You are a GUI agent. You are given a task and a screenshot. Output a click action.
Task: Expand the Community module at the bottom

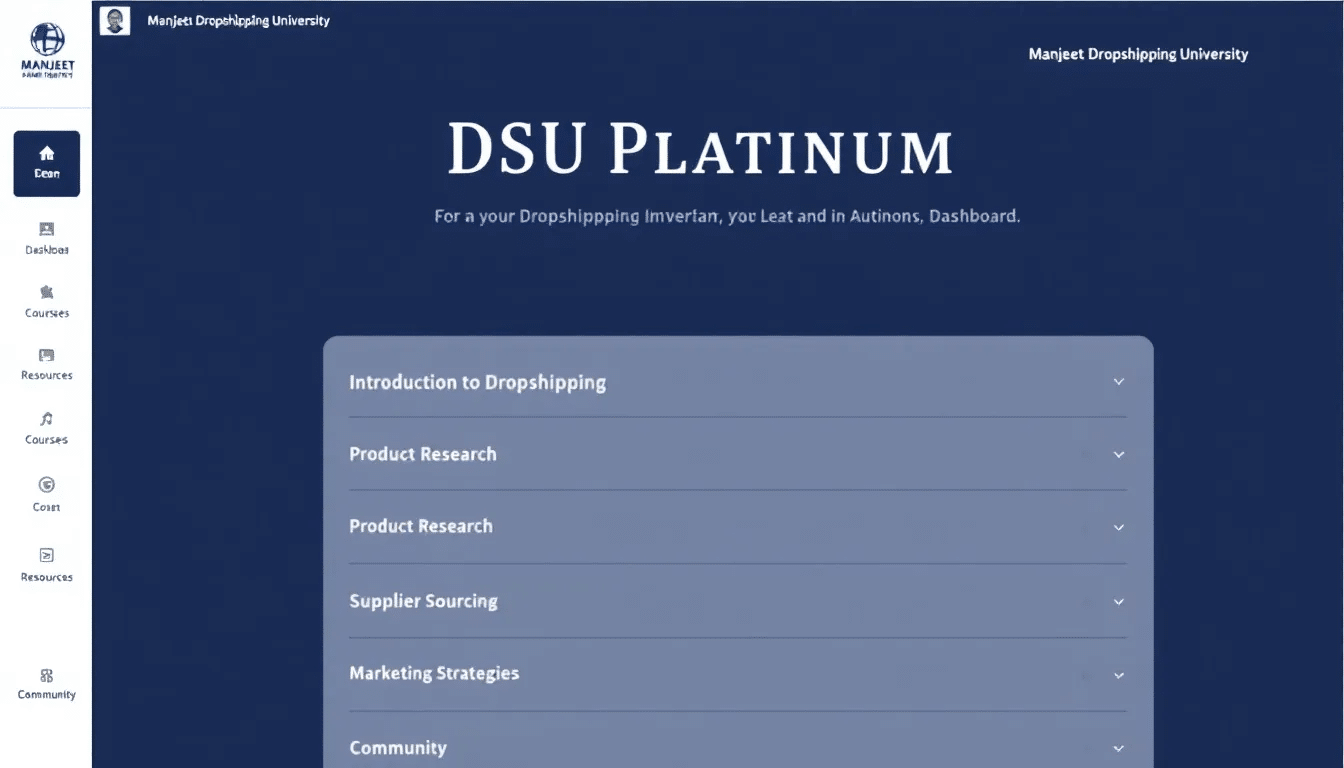1118,747
